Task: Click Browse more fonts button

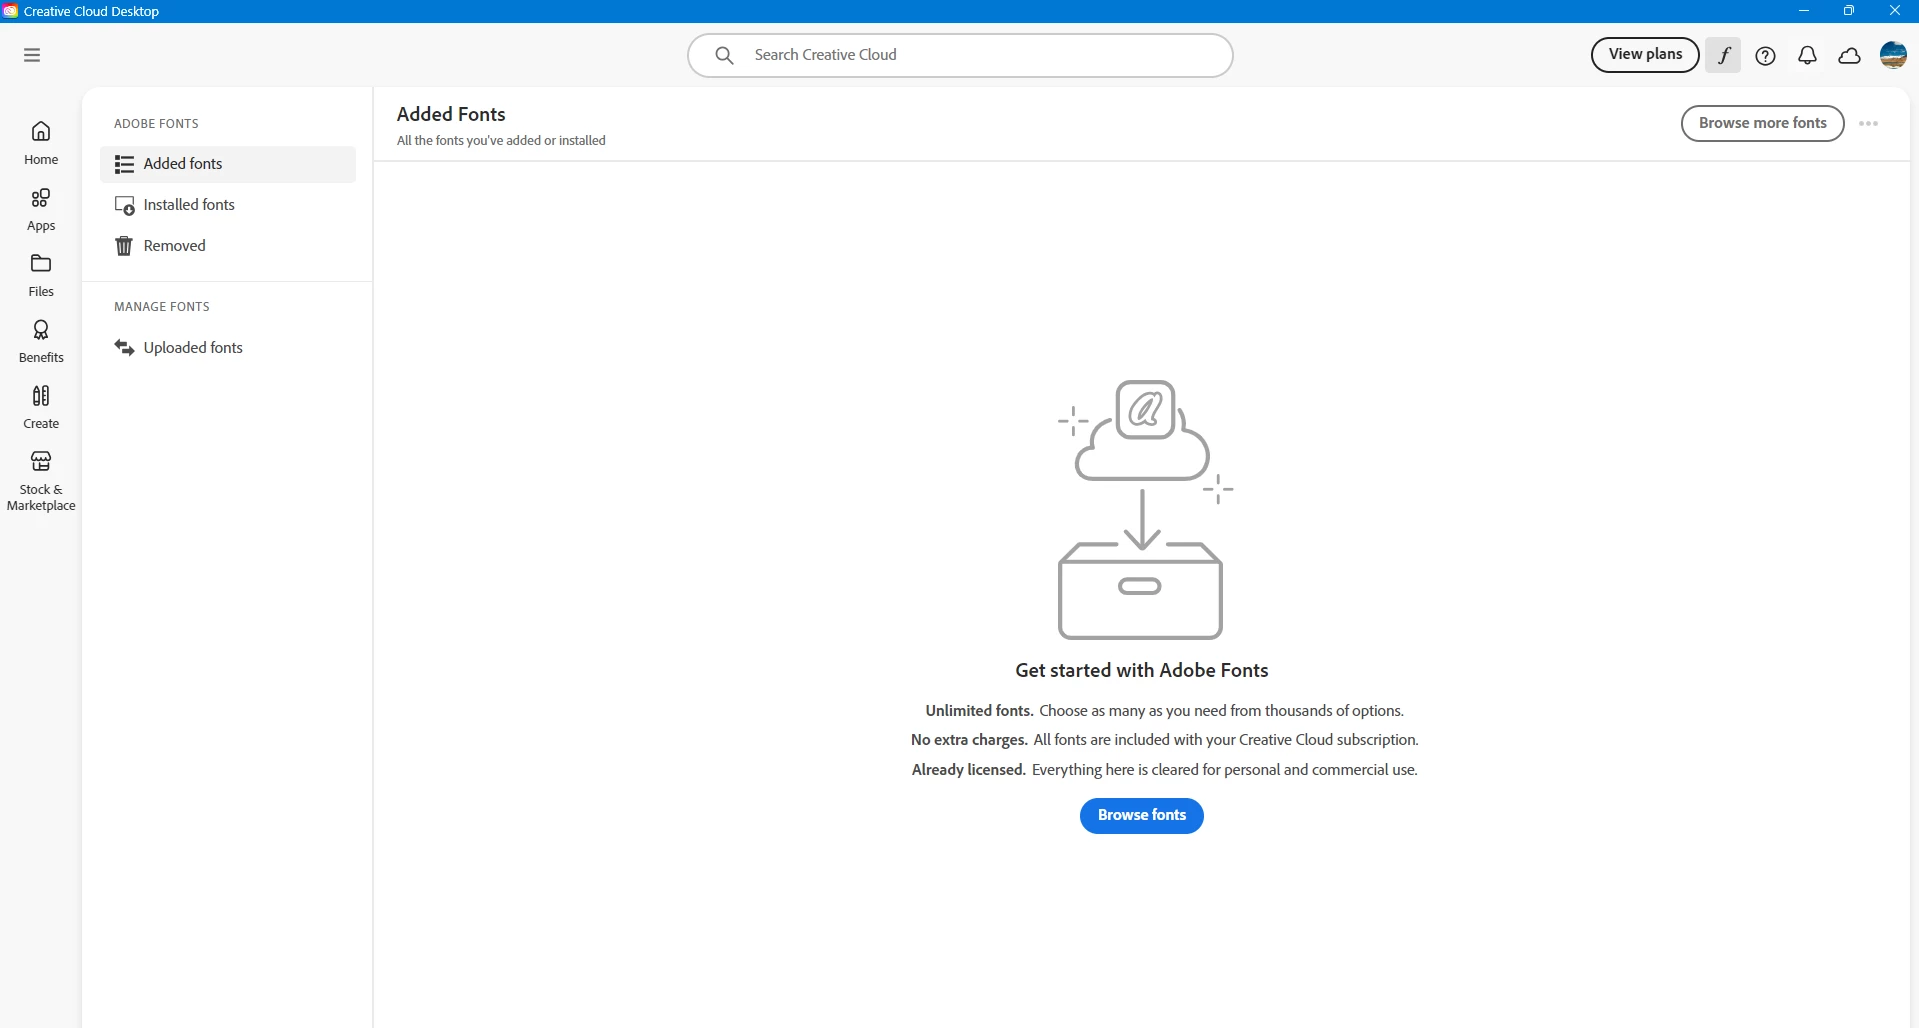Action: coord(1763,124)
